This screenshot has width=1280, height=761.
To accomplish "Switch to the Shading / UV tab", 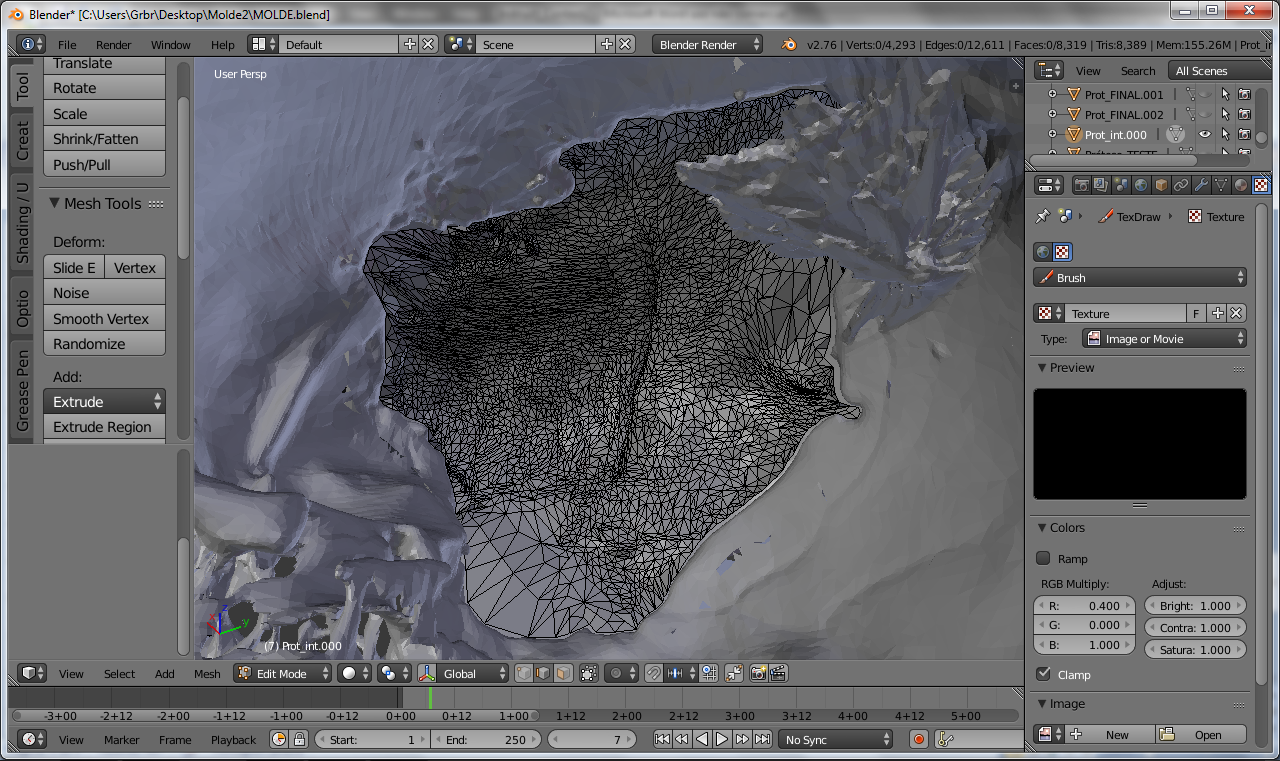I will tap(22, 222).
